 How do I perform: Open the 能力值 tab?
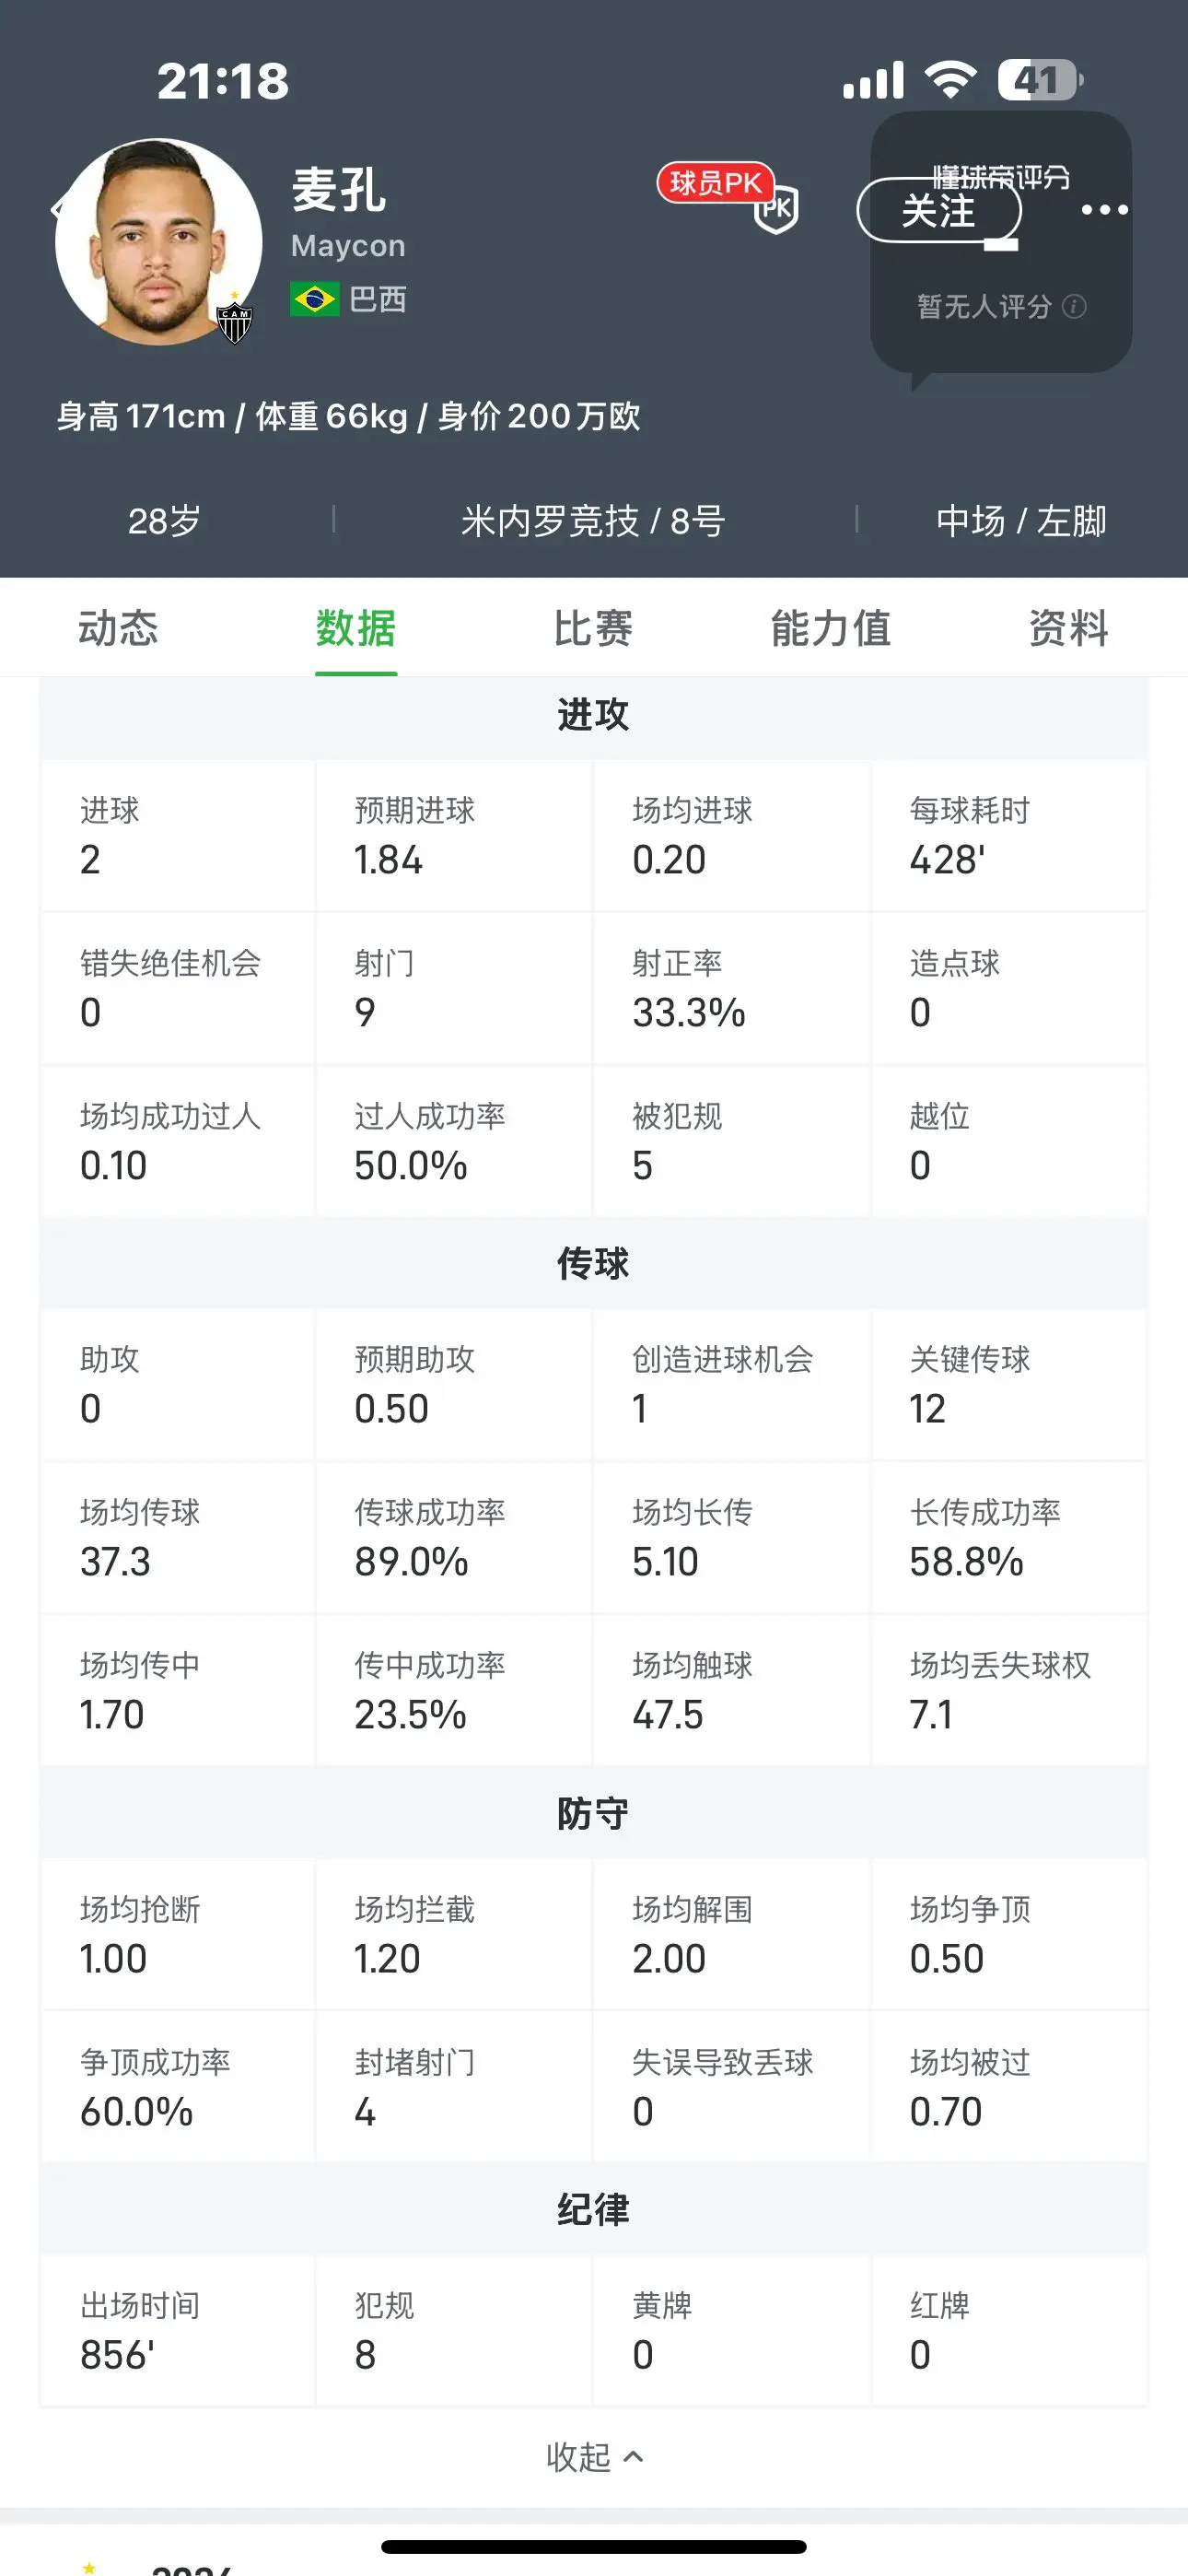[830, 628]
